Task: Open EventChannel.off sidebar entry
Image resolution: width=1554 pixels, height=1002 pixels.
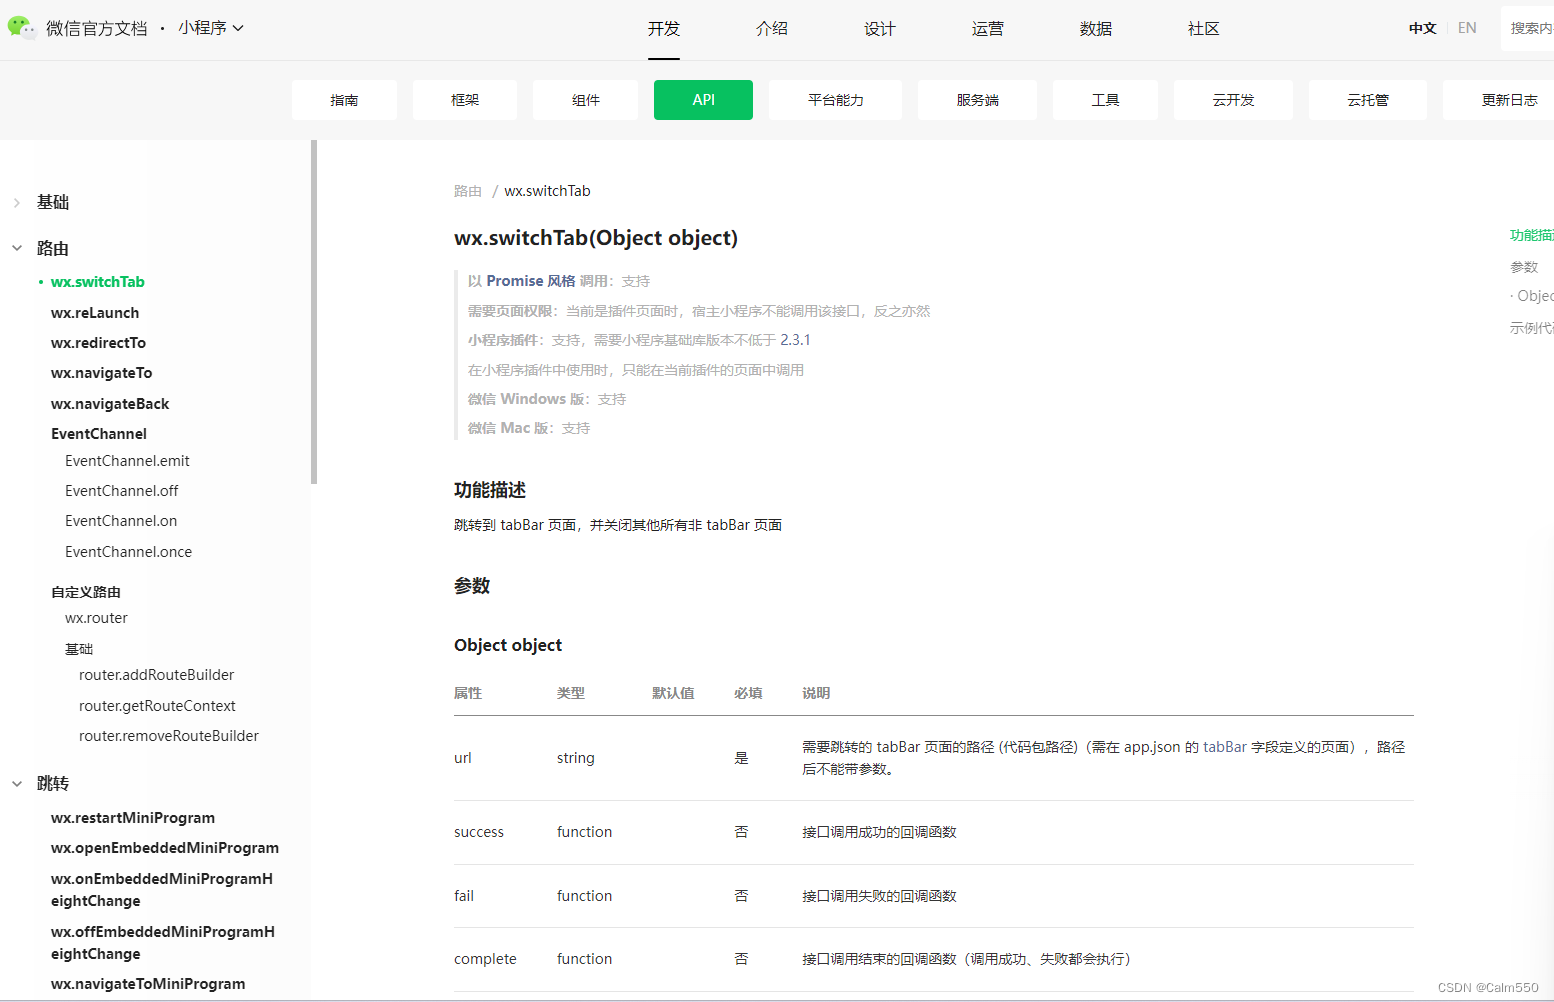Action: (x=122, y=491)
